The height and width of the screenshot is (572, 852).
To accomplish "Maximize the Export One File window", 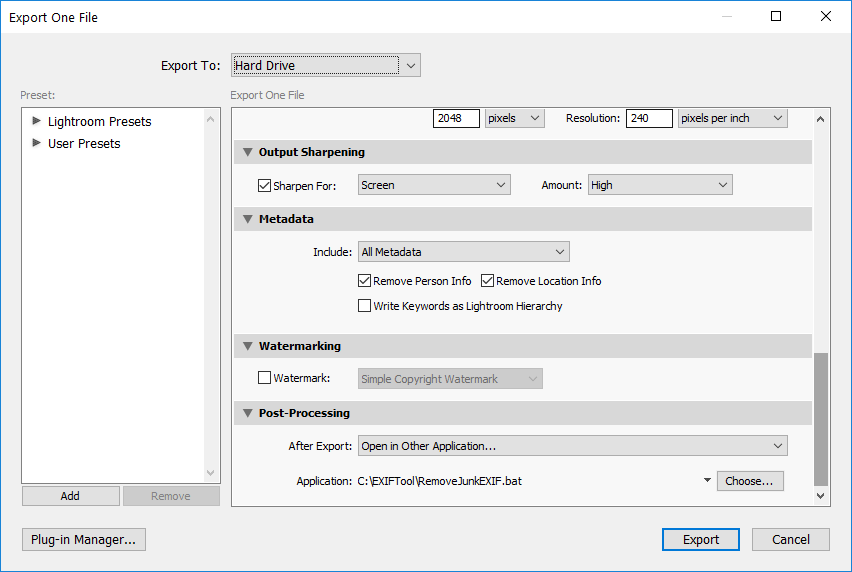I will [776, 16].
